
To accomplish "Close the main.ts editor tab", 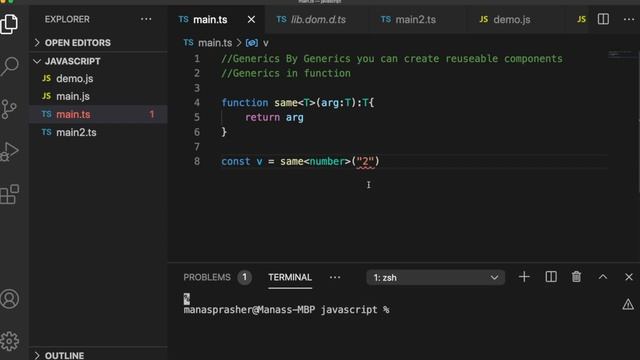I will pyautogui.click(x=251, y=19).
